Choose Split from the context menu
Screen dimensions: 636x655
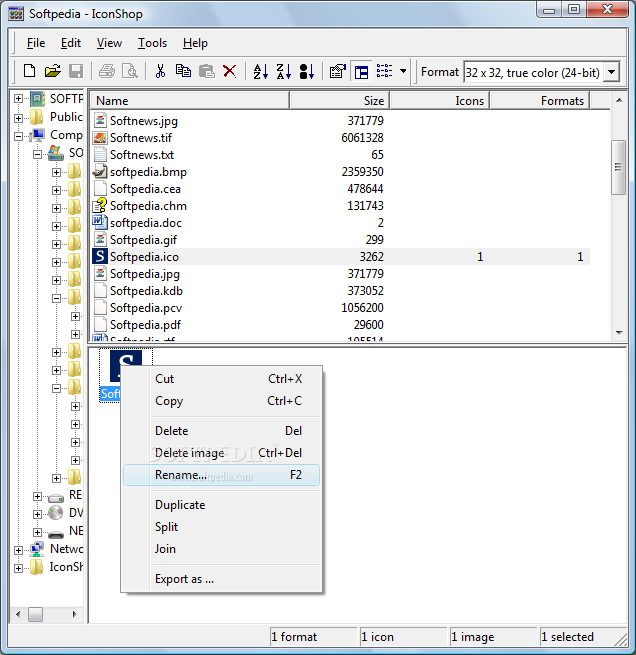click(x=221, y=527)
